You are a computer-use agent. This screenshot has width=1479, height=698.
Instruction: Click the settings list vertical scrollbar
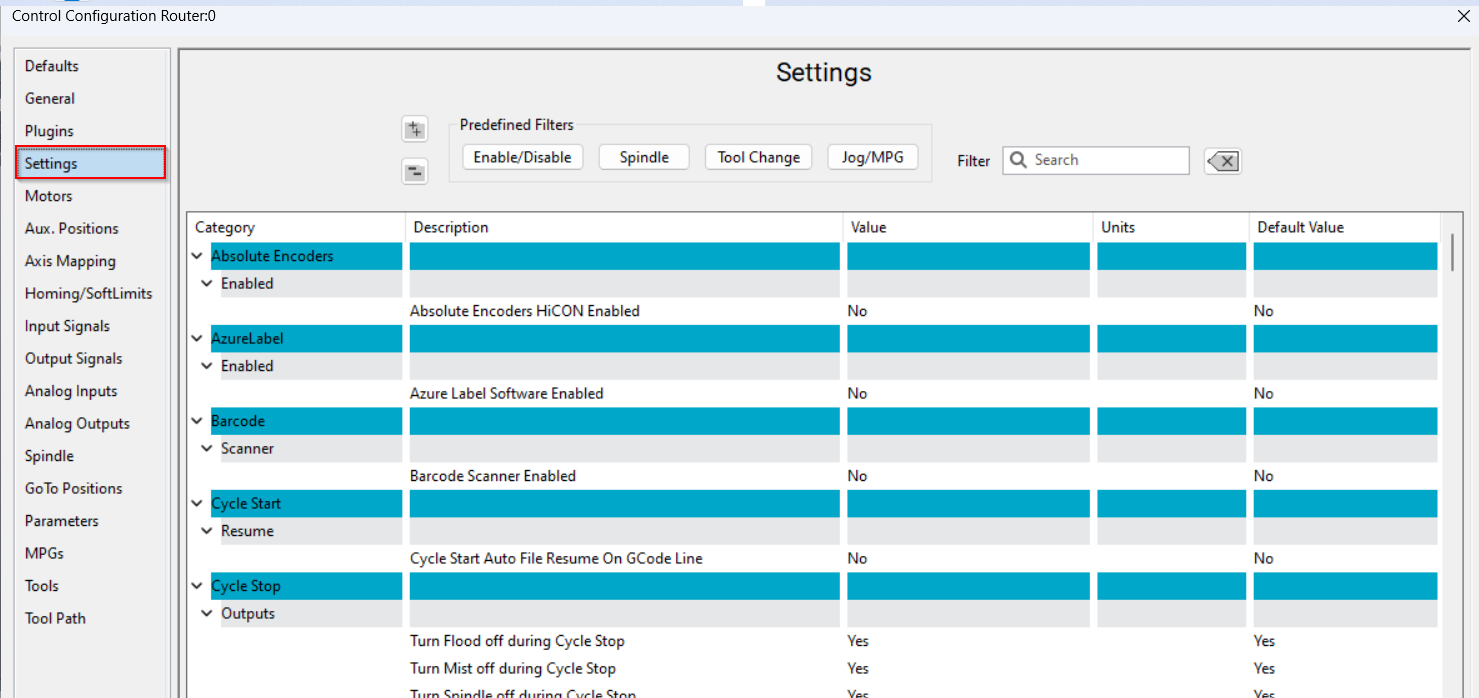[1453, 252]
